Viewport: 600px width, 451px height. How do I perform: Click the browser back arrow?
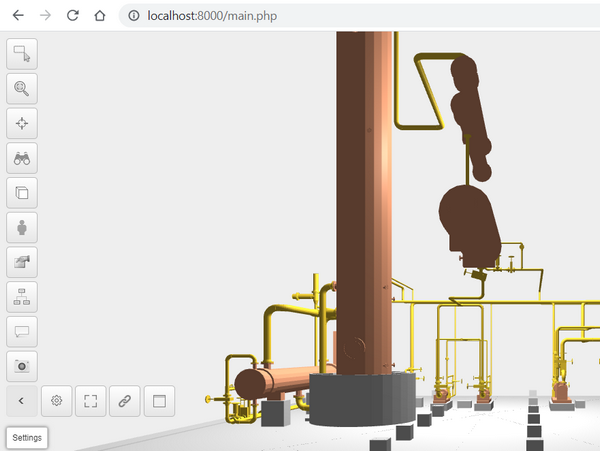(18, 16)
